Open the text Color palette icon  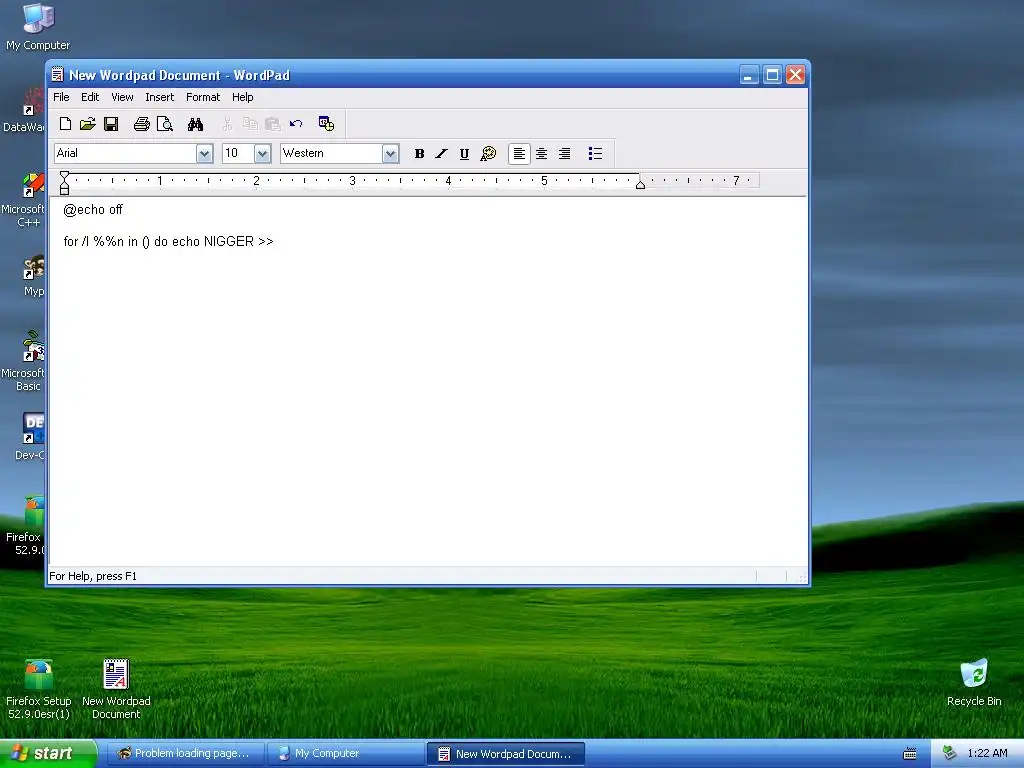coord(488,153)
